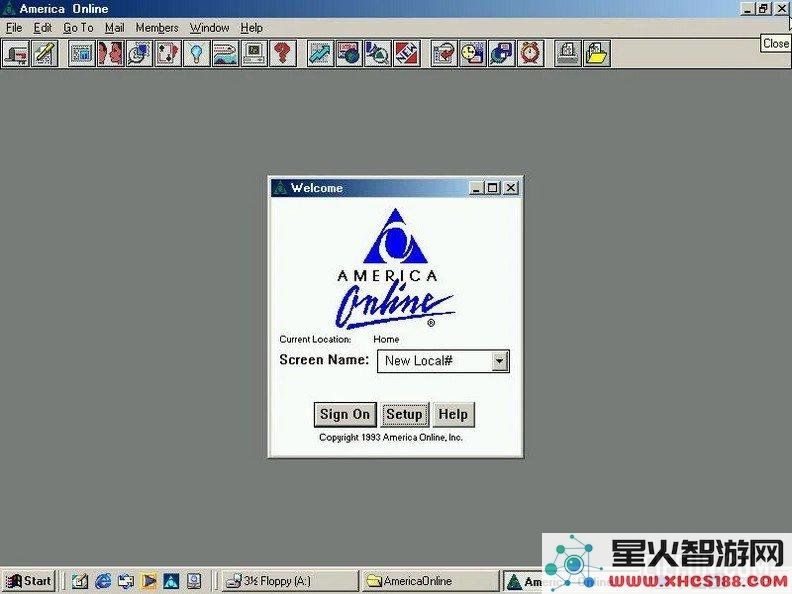Close the Welcome window

[511, 188]
